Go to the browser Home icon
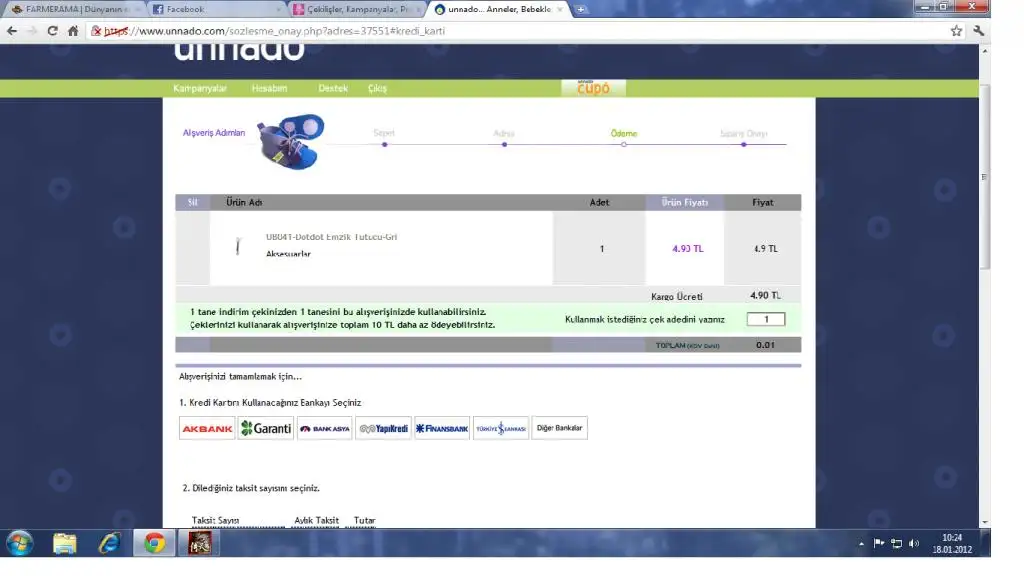Viewport: 1024px width, 576px height. point(73,31)
